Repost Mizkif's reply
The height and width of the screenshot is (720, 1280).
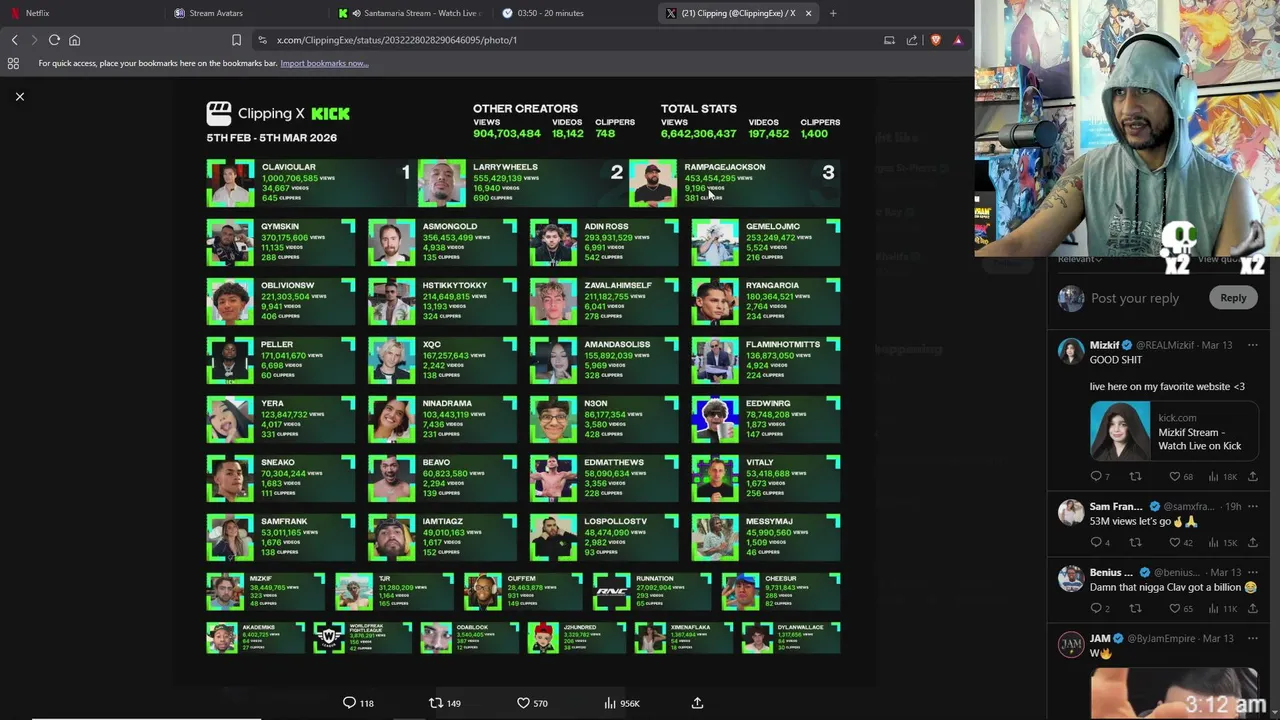pos(1135,476)
